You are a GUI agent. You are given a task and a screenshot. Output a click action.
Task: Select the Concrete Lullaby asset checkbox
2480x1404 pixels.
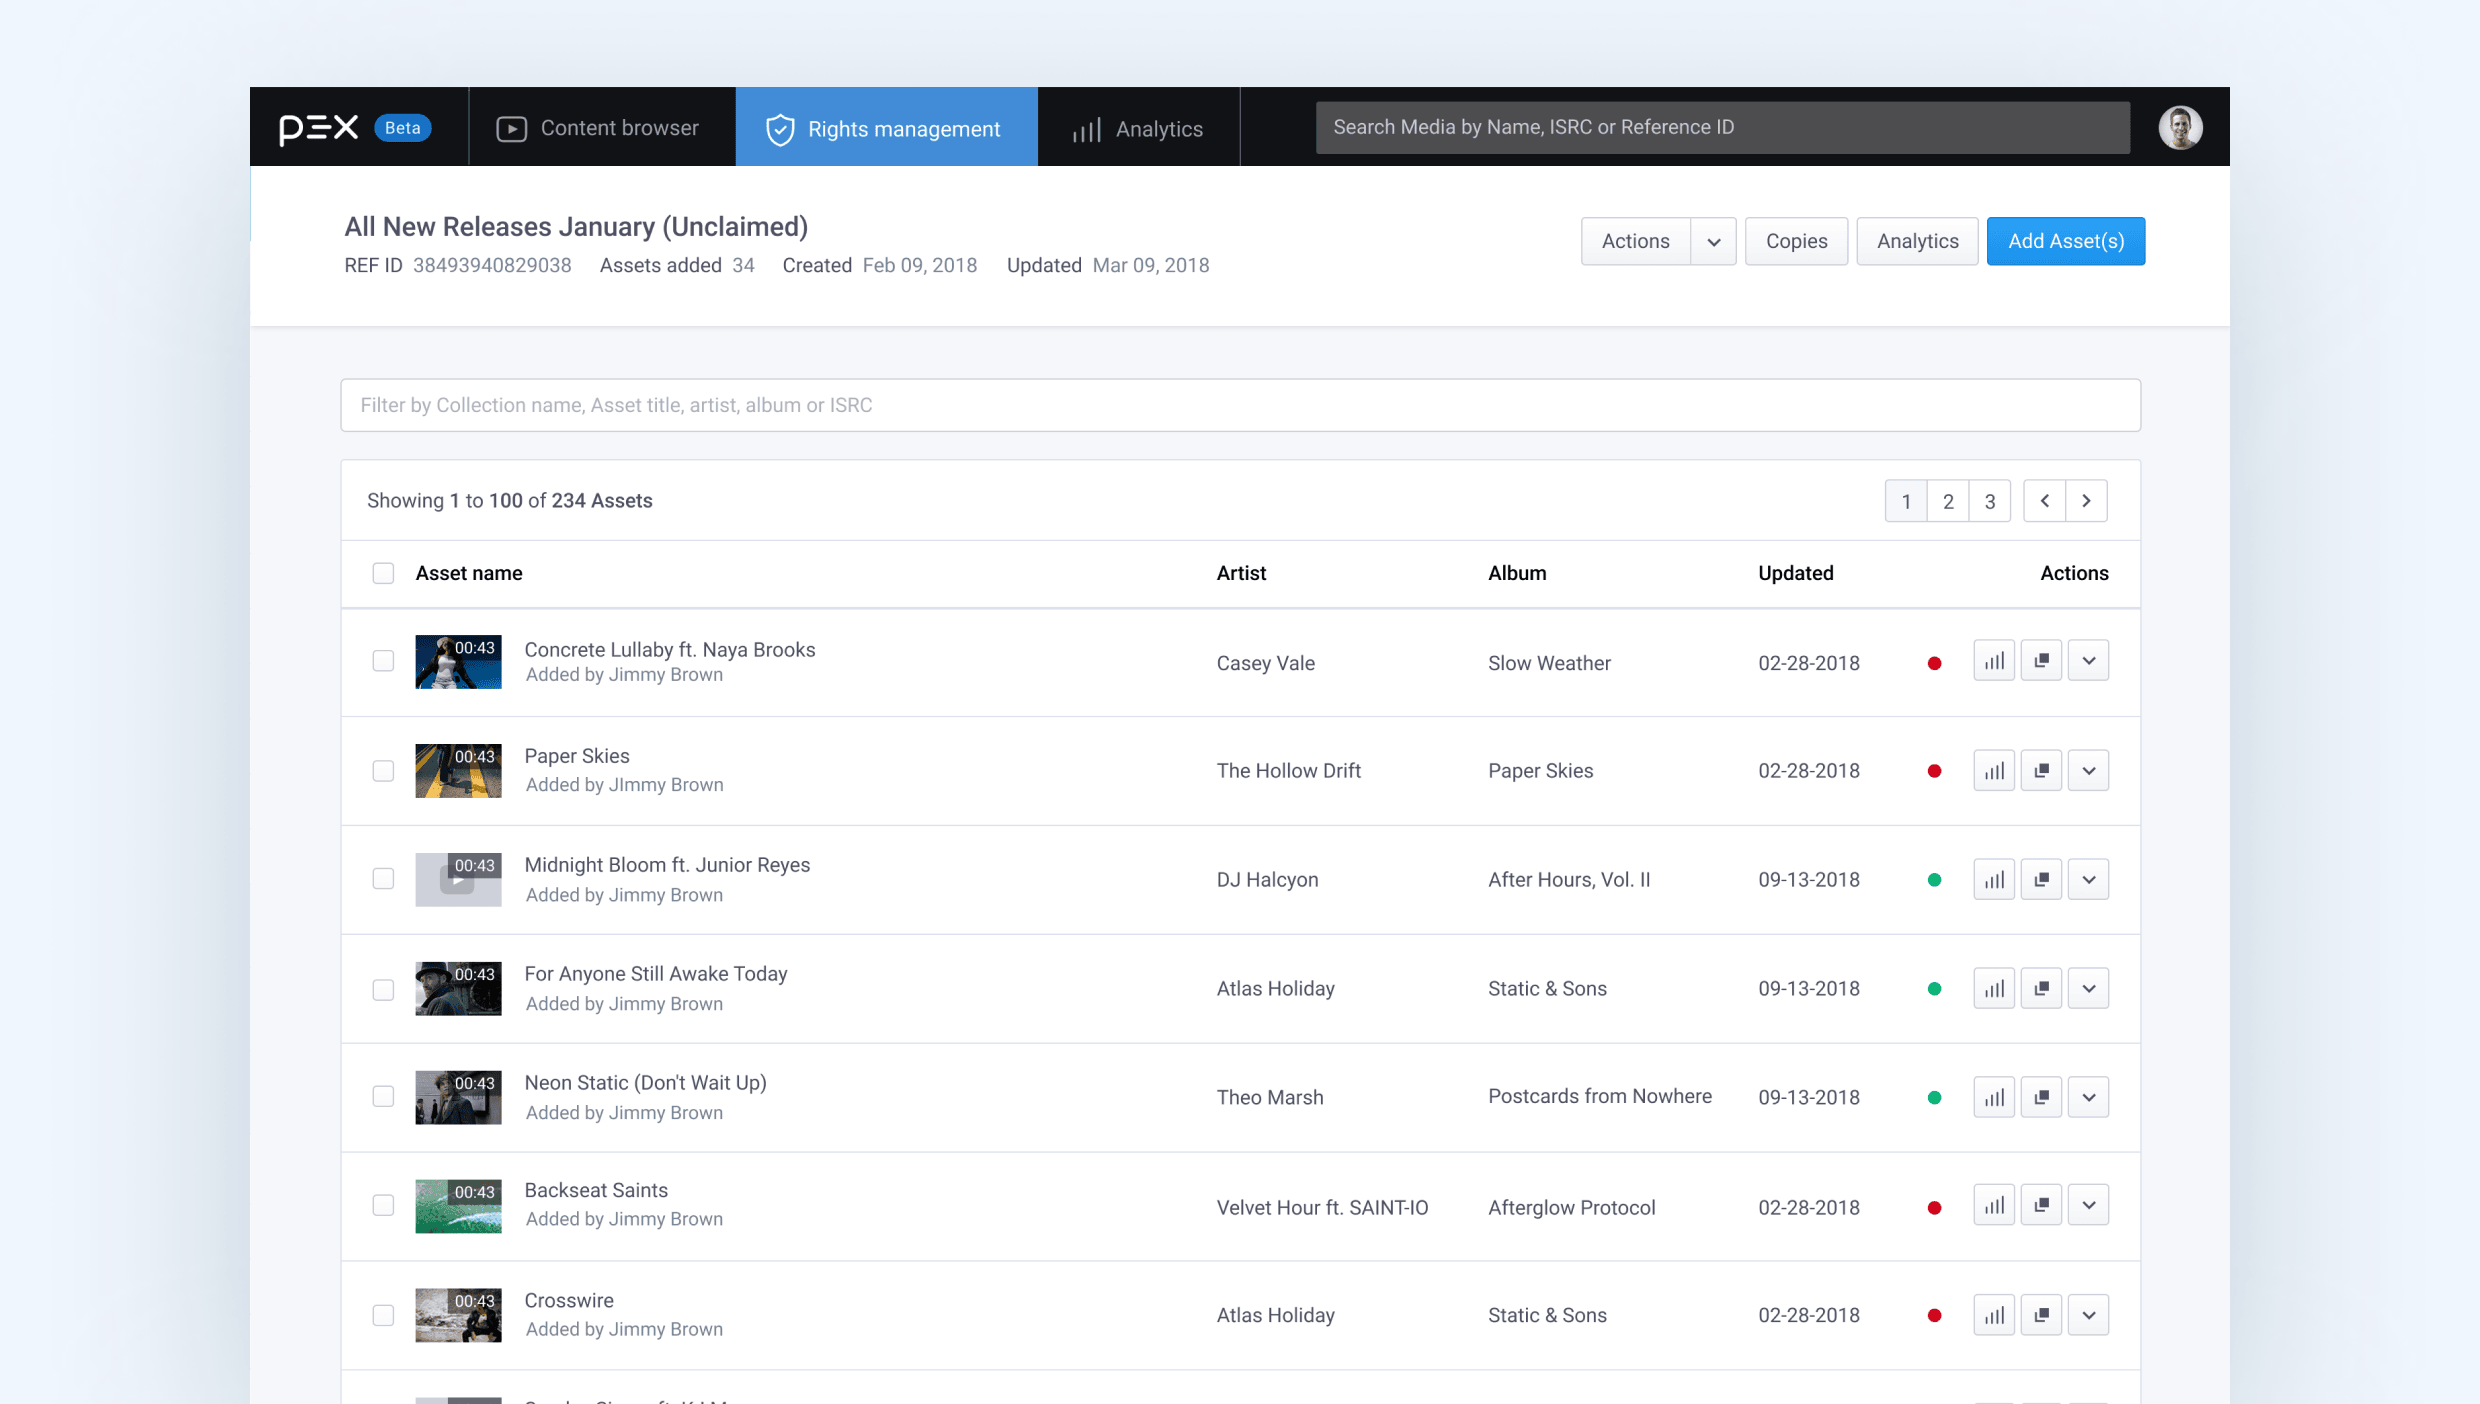[x=383, y=661]
